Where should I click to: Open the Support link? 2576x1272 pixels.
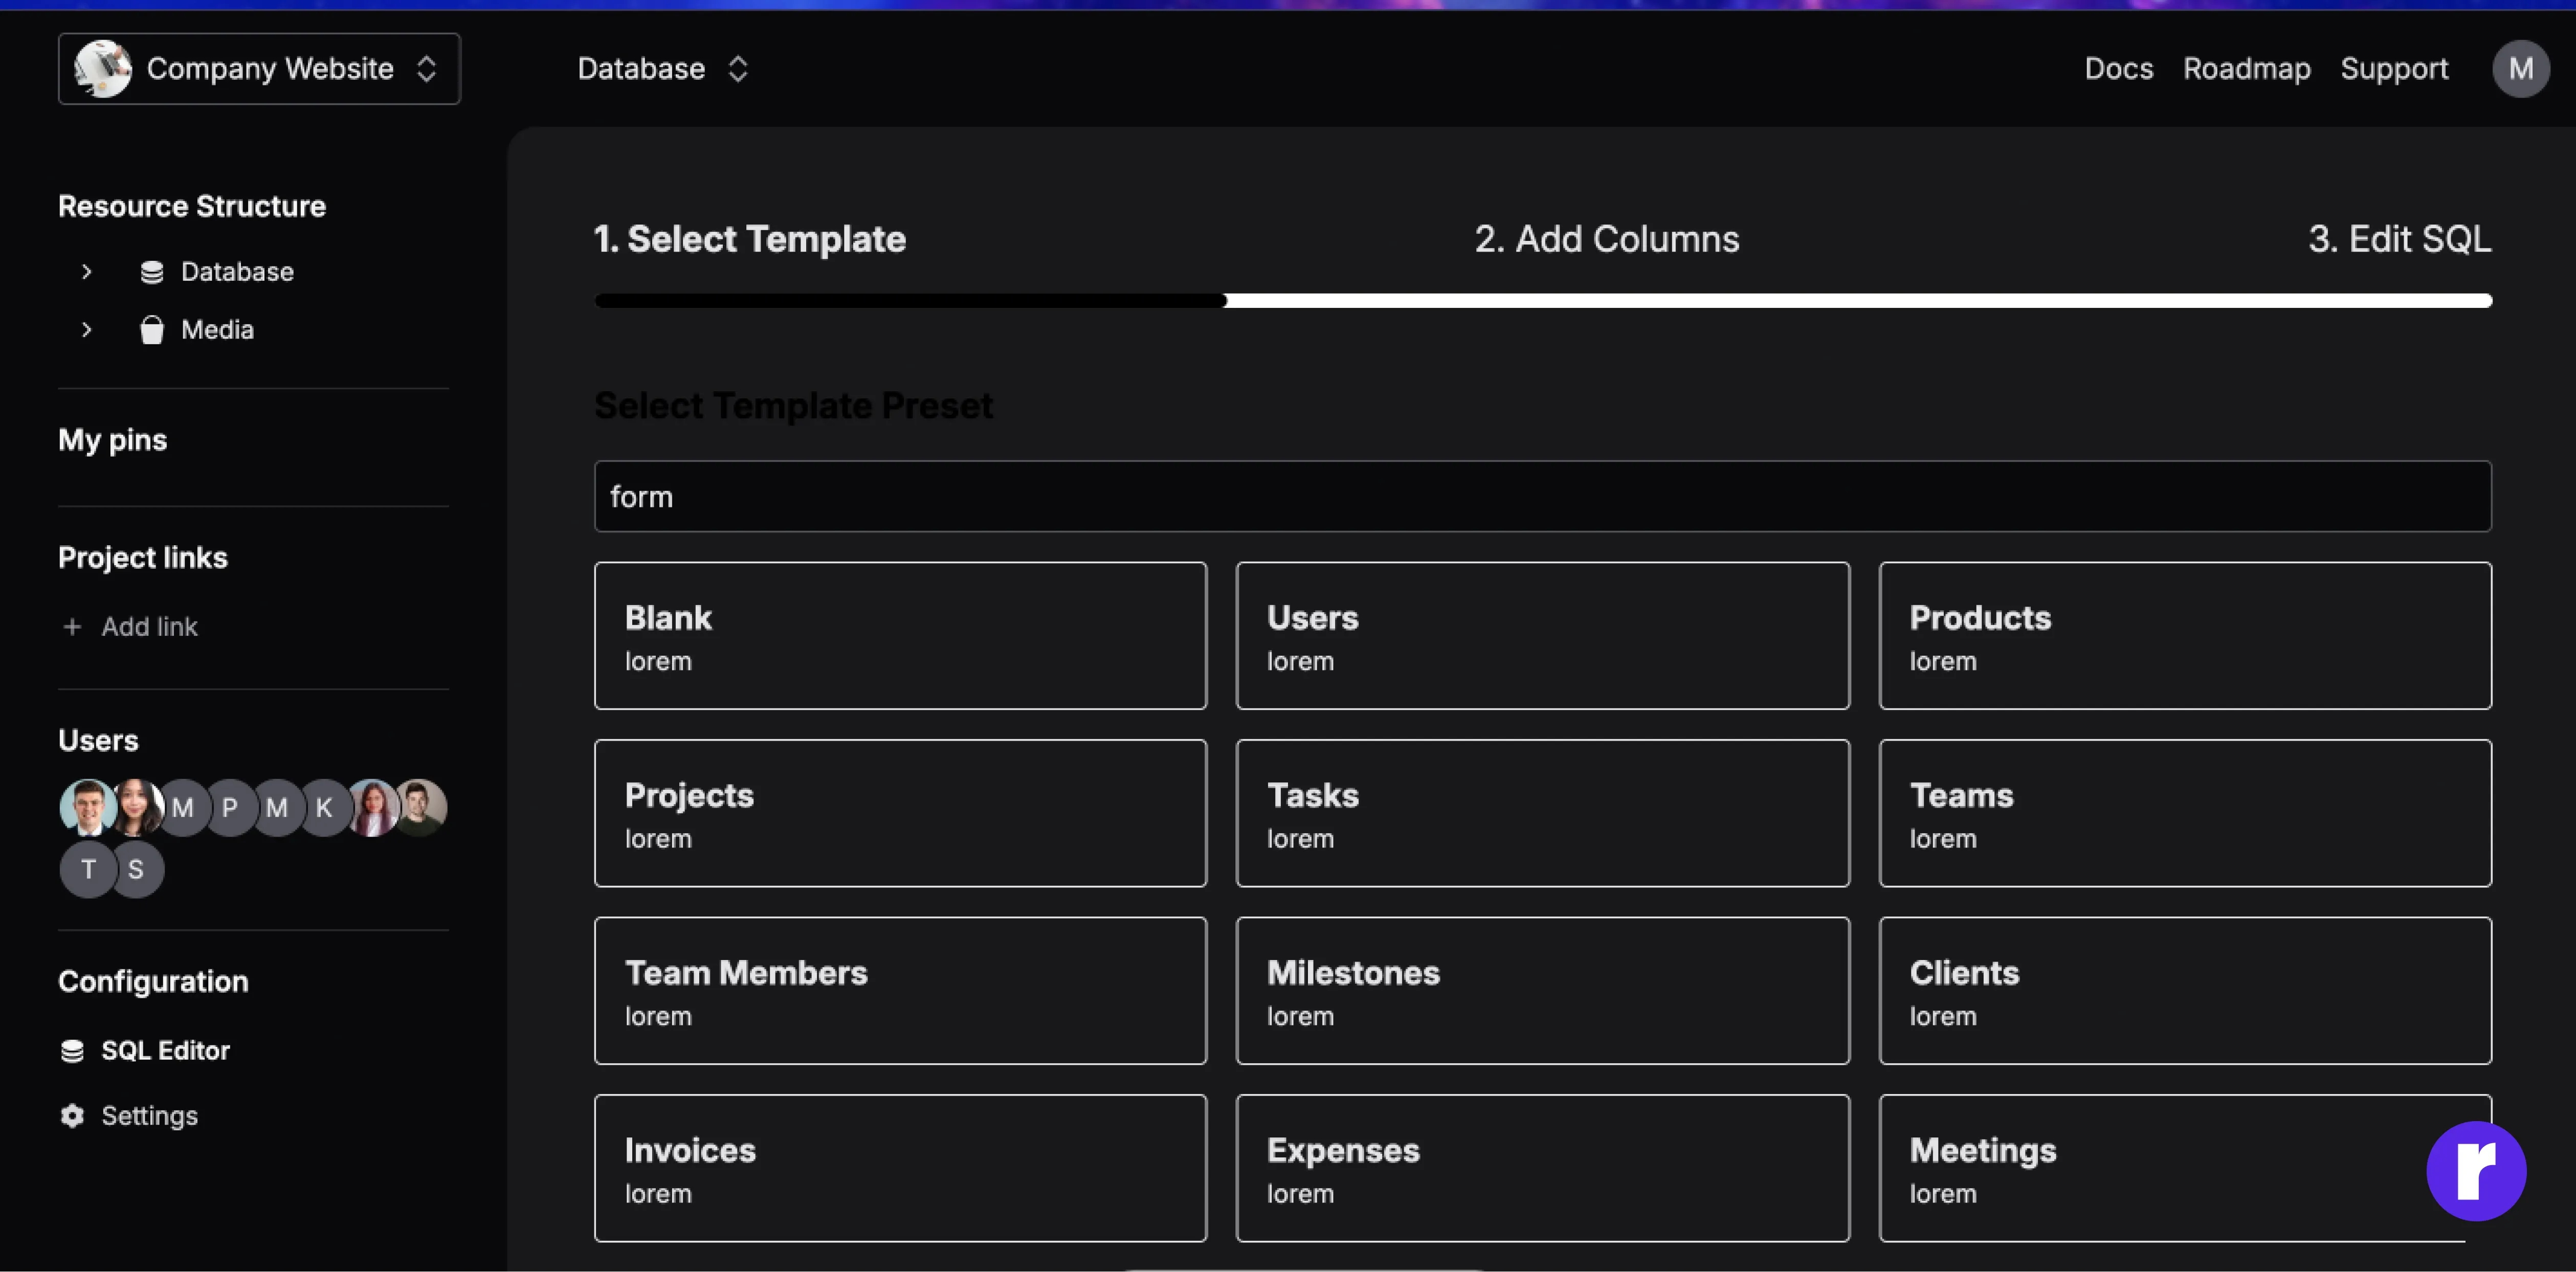(2394, 68)
